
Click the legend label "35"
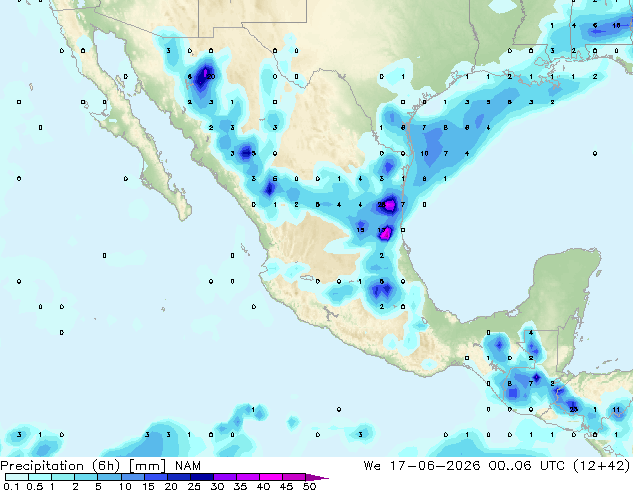point(240,486)
